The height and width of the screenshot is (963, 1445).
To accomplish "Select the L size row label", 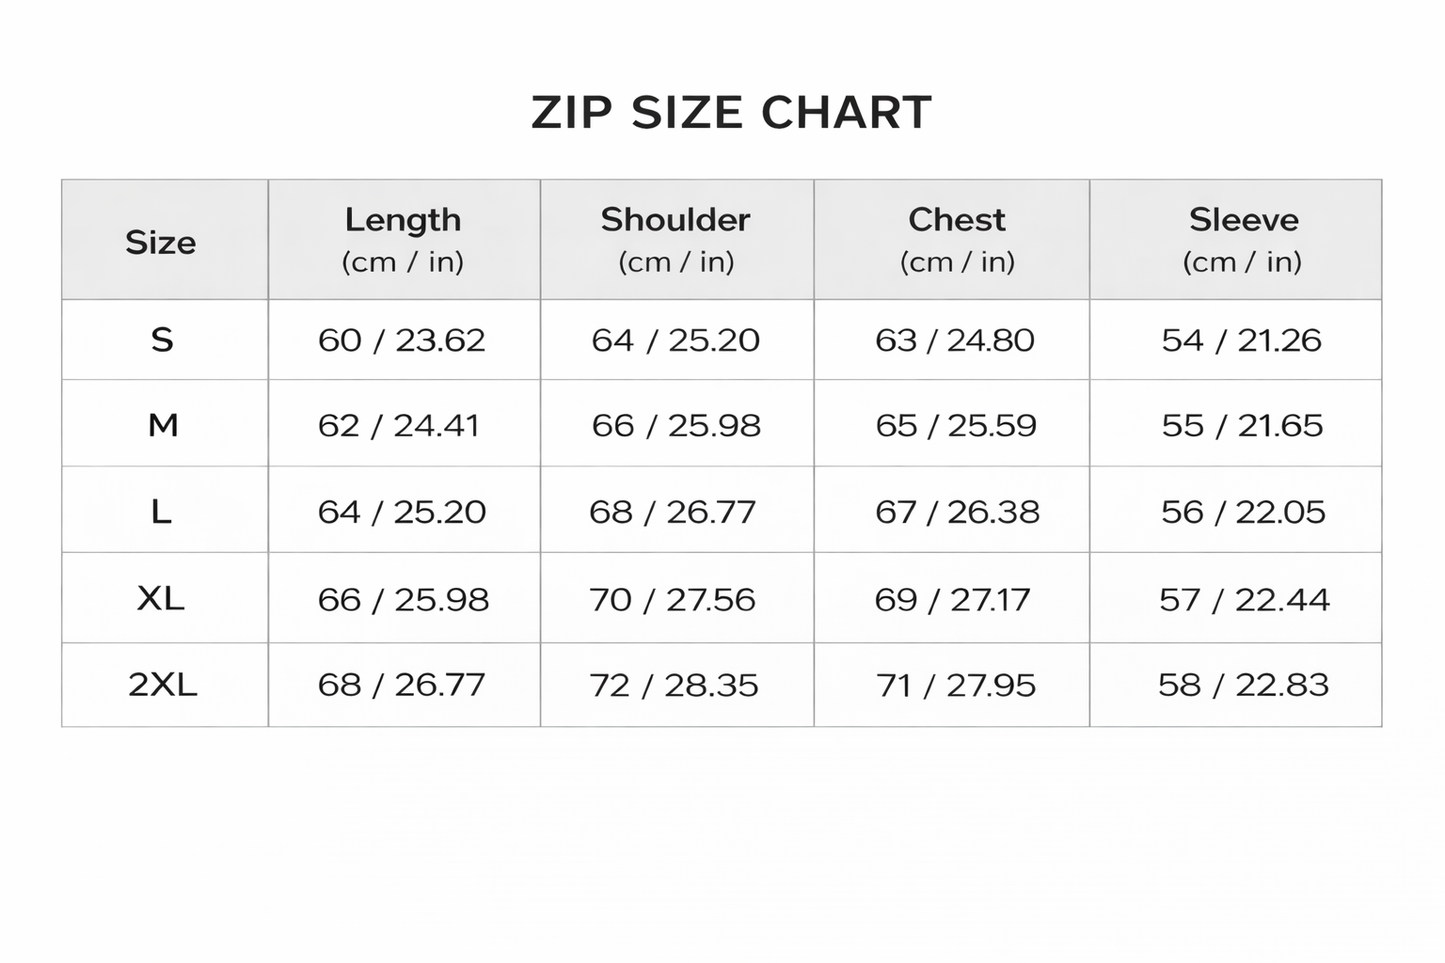I will pos(161,512).
